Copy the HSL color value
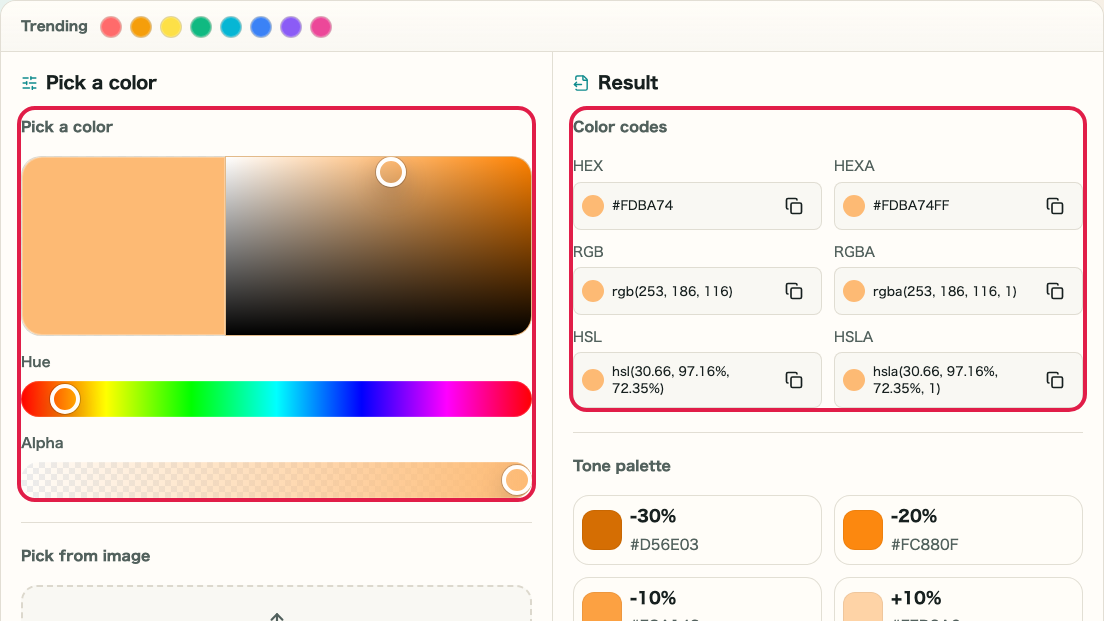 (794, 380)
